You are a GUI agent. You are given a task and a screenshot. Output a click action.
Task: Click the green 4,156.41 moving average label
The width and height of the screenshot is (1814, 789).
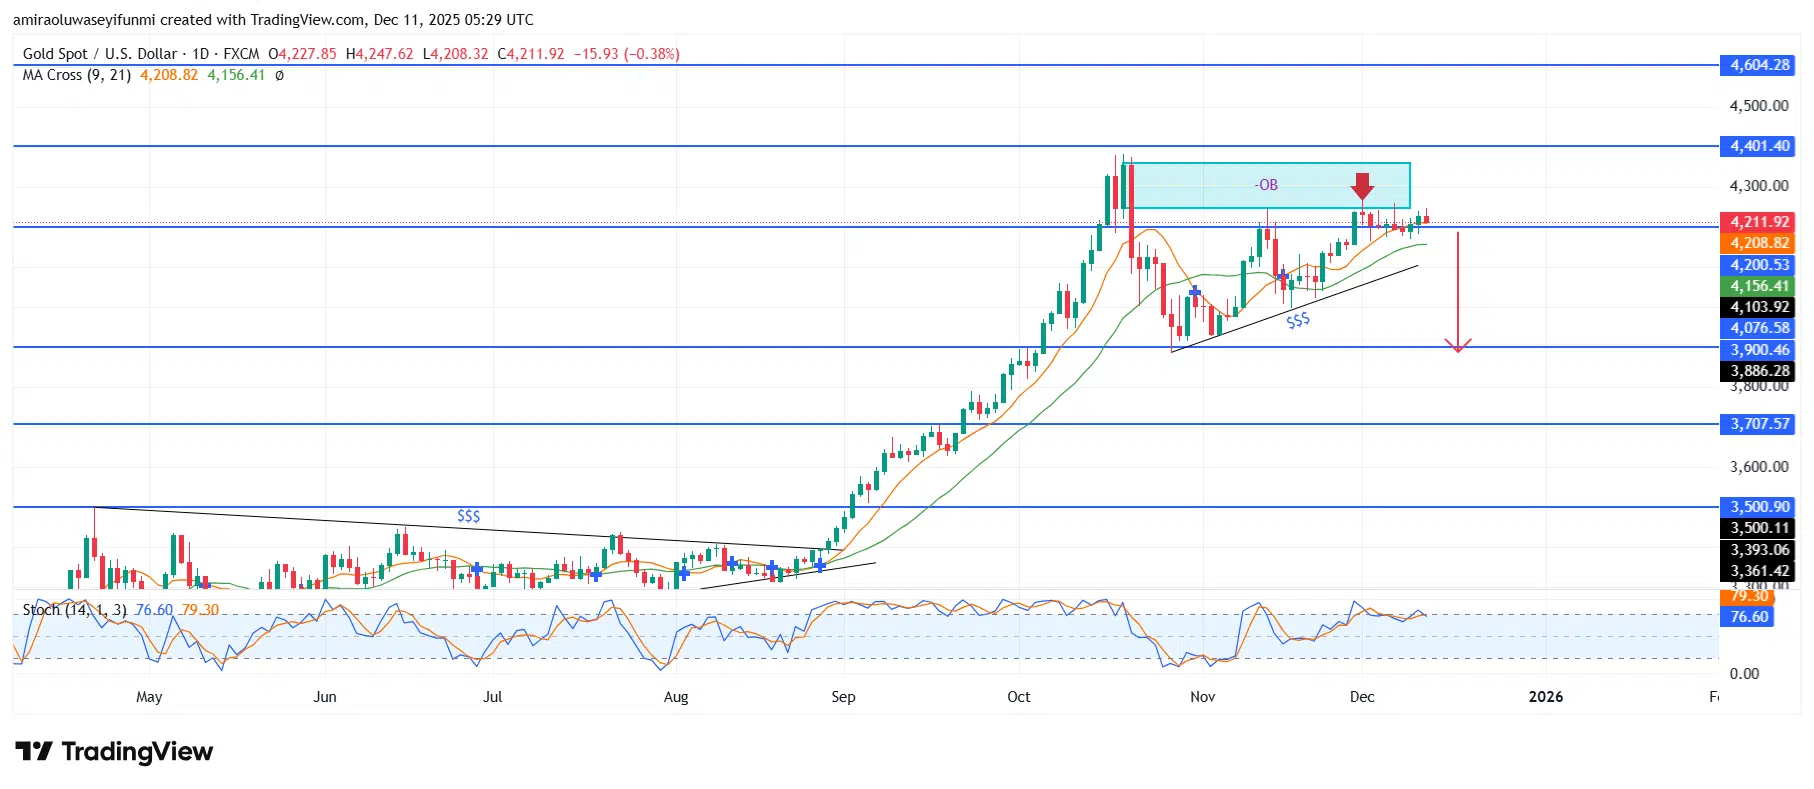tap(1759, 286)
